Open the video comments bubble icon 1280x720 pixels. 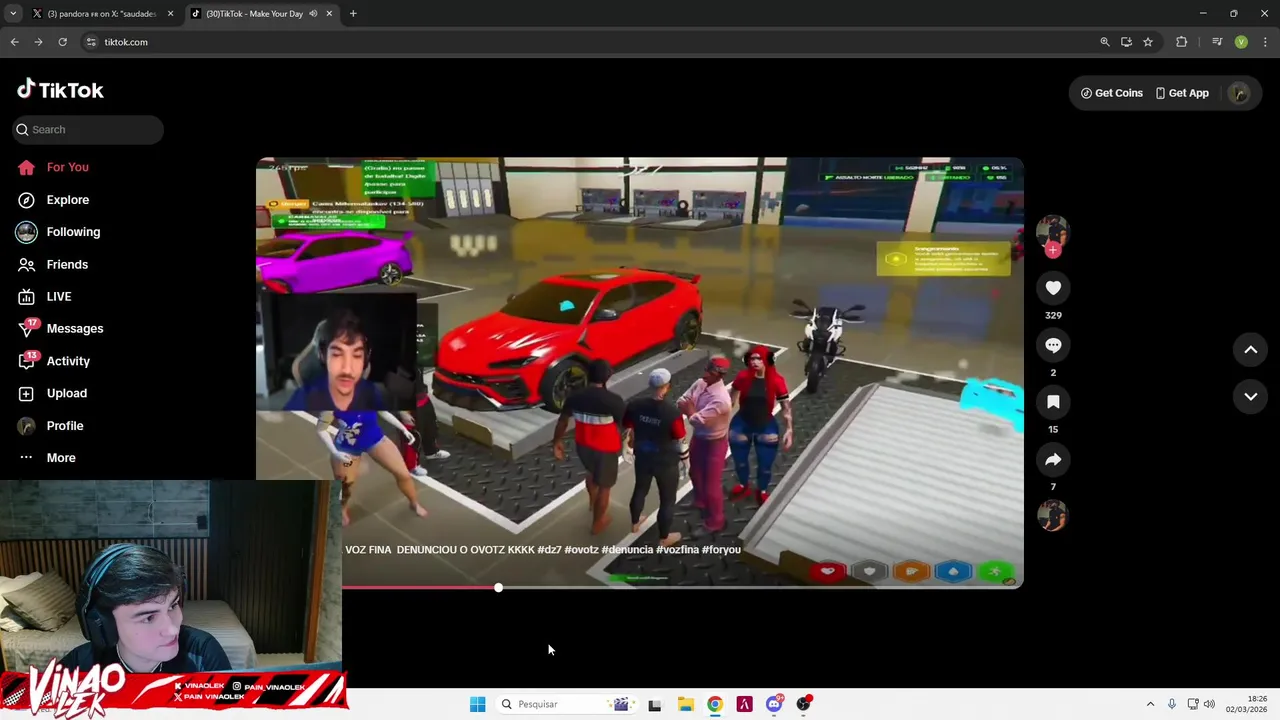pyautogui.click(x=1053, y=345)
